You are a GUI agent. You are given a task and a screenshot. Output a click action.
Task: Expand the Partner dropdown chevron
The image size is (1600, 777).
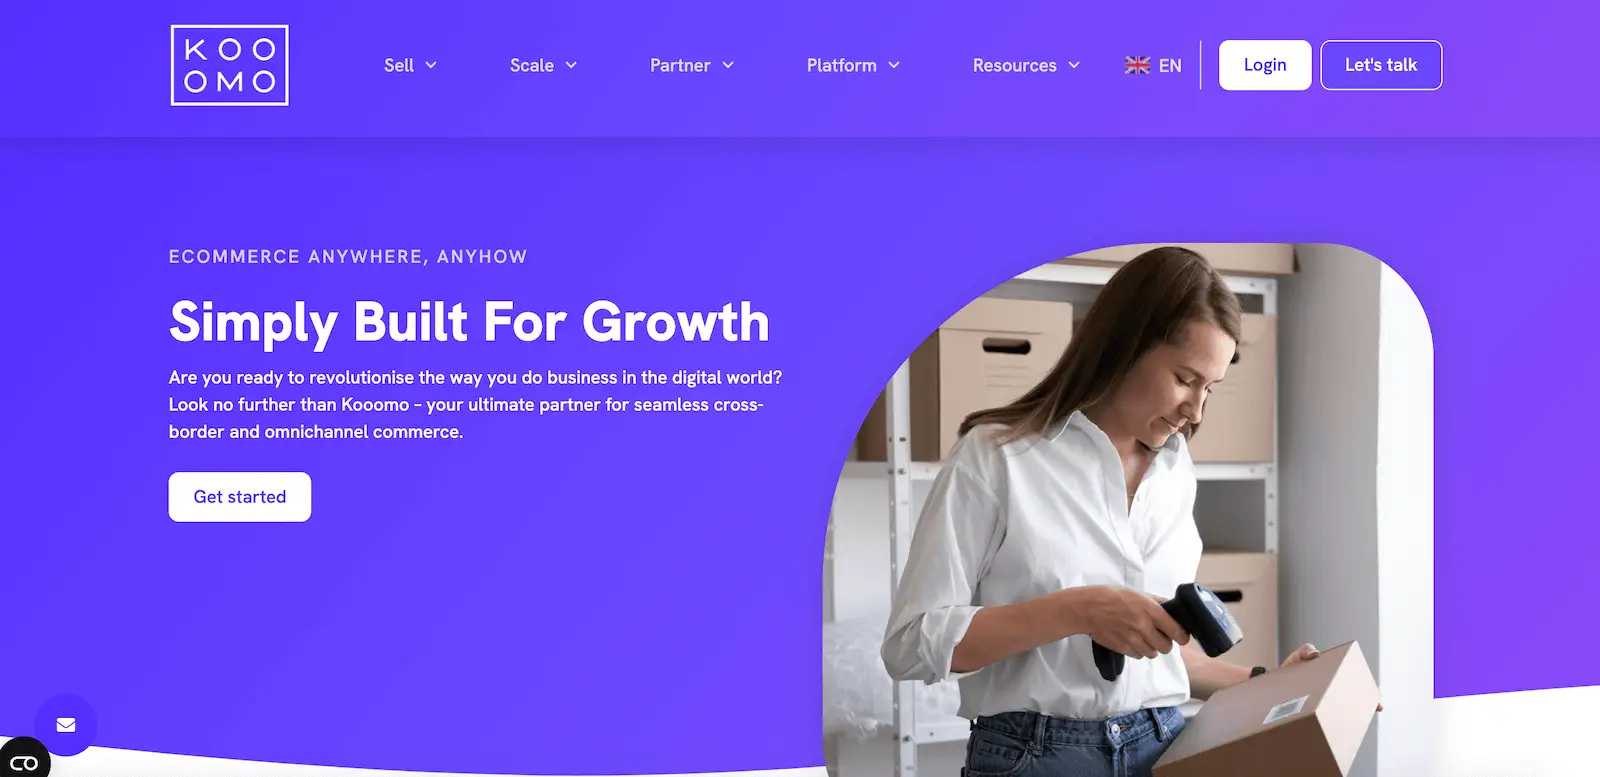(728, 65)
